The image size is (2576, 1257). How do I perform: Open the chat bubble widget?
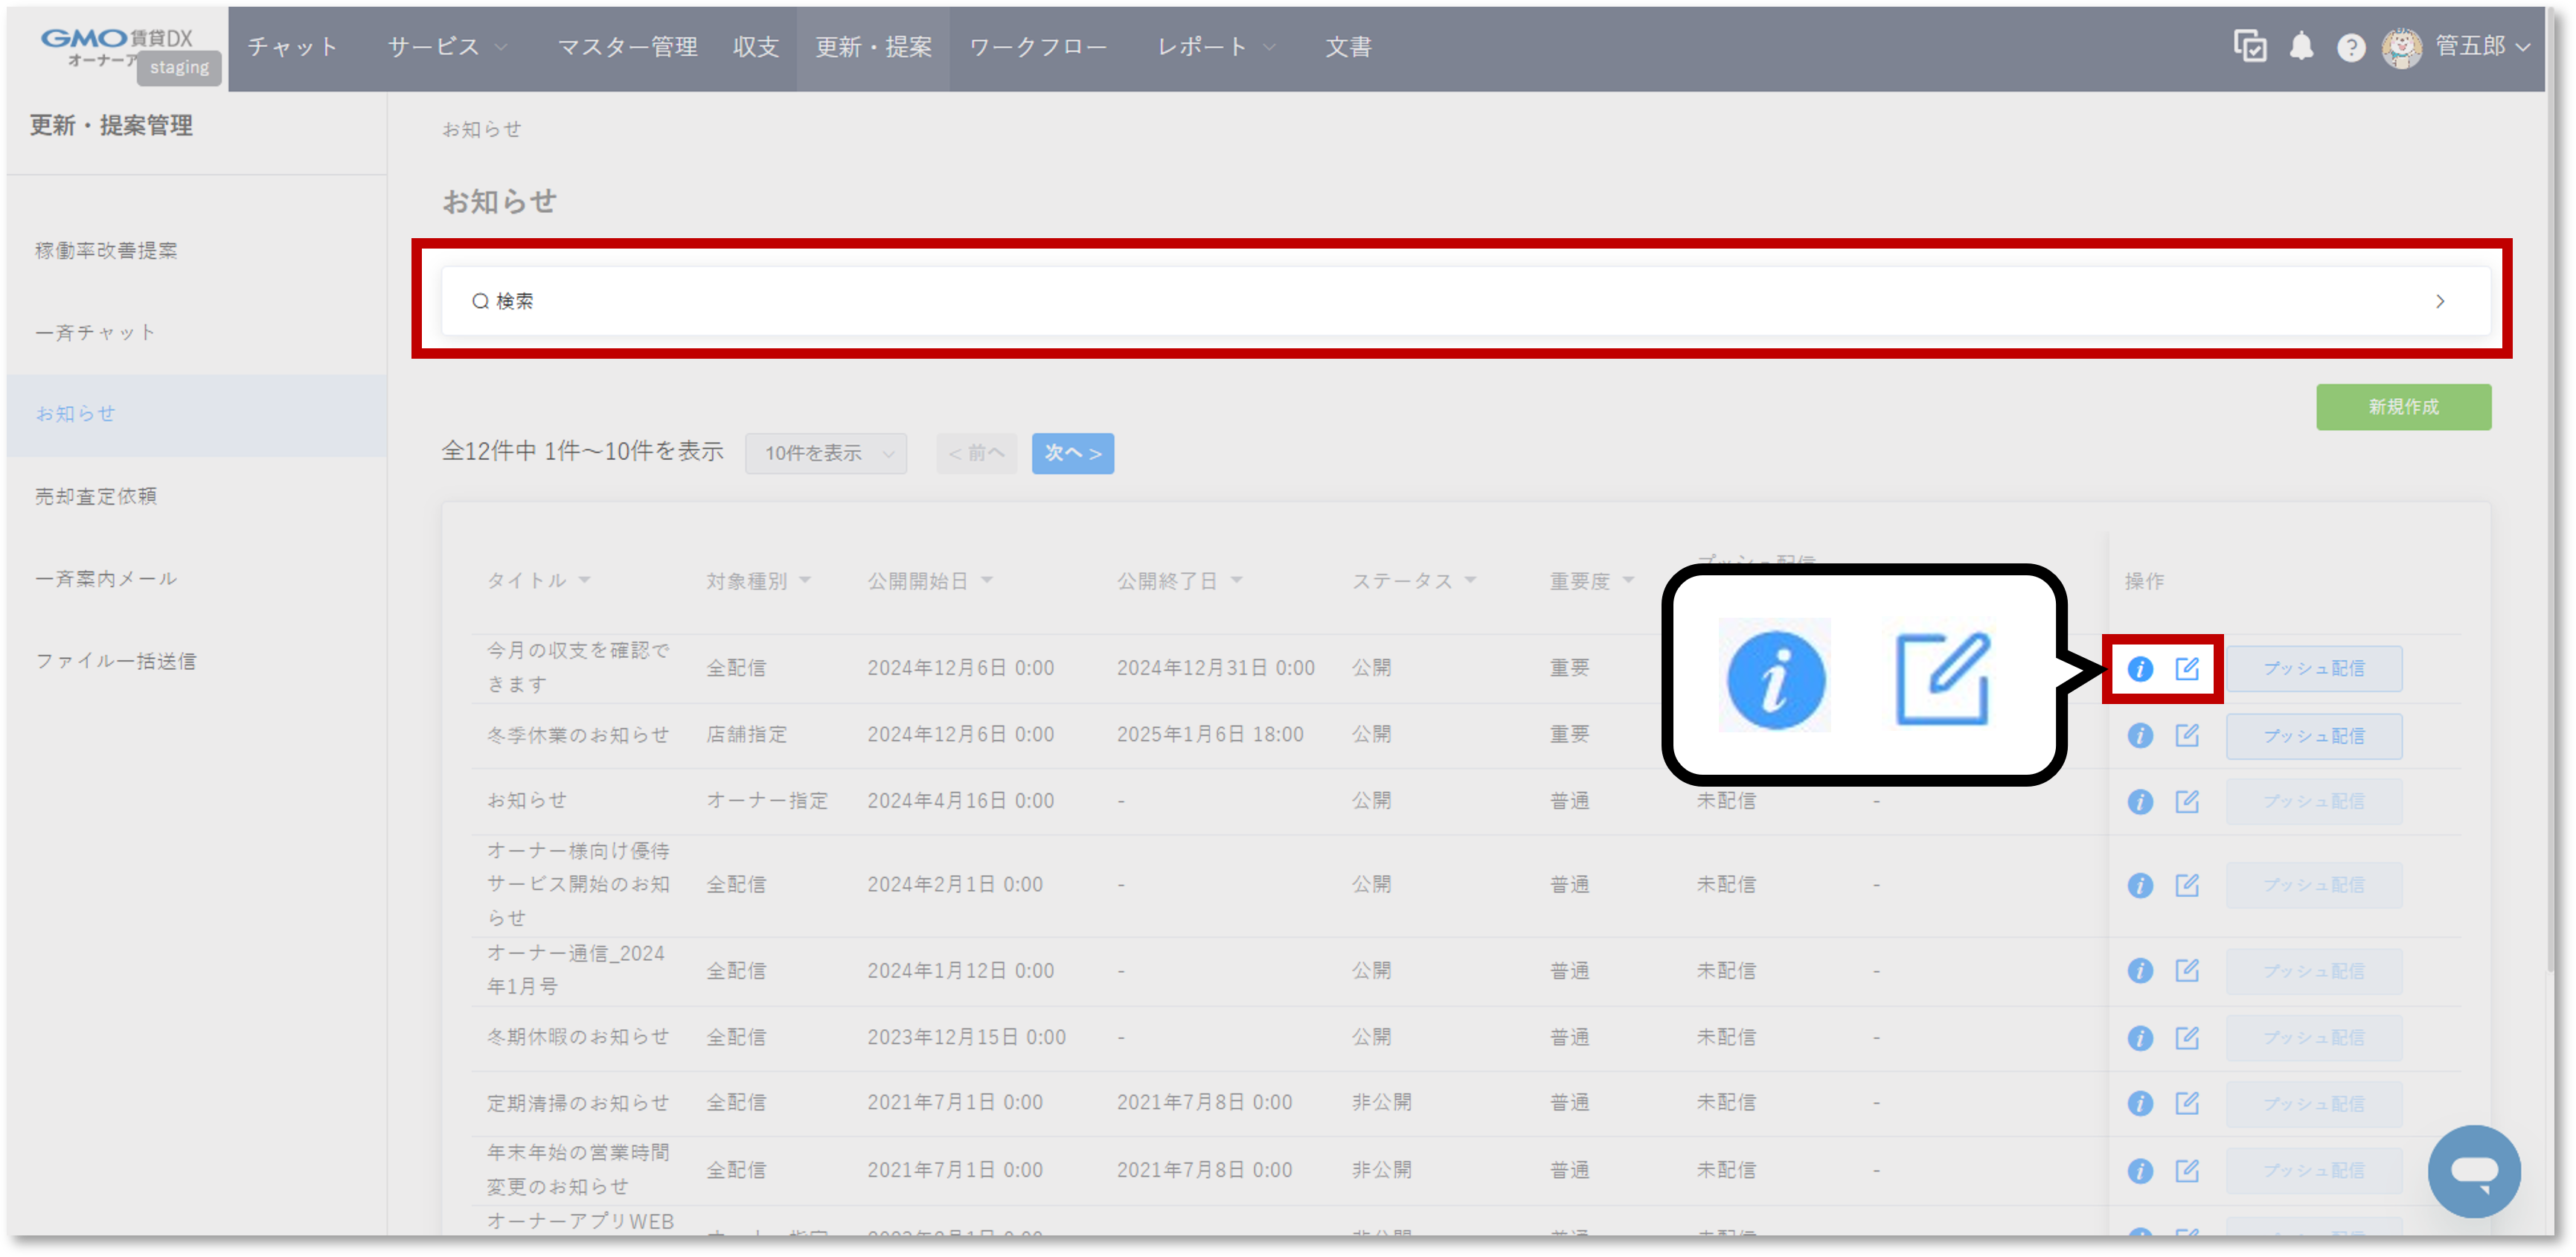coord(2474,1170)
